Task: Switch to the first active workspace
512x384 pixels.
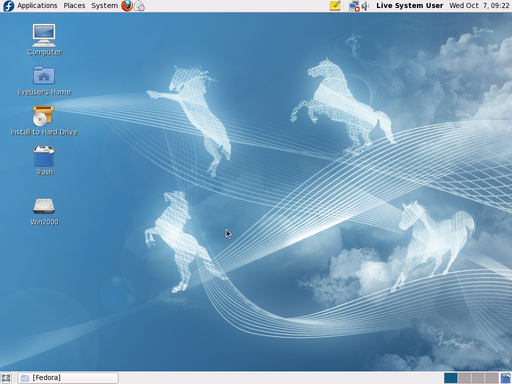Action: pyautogui.click(x=451, y=378)
